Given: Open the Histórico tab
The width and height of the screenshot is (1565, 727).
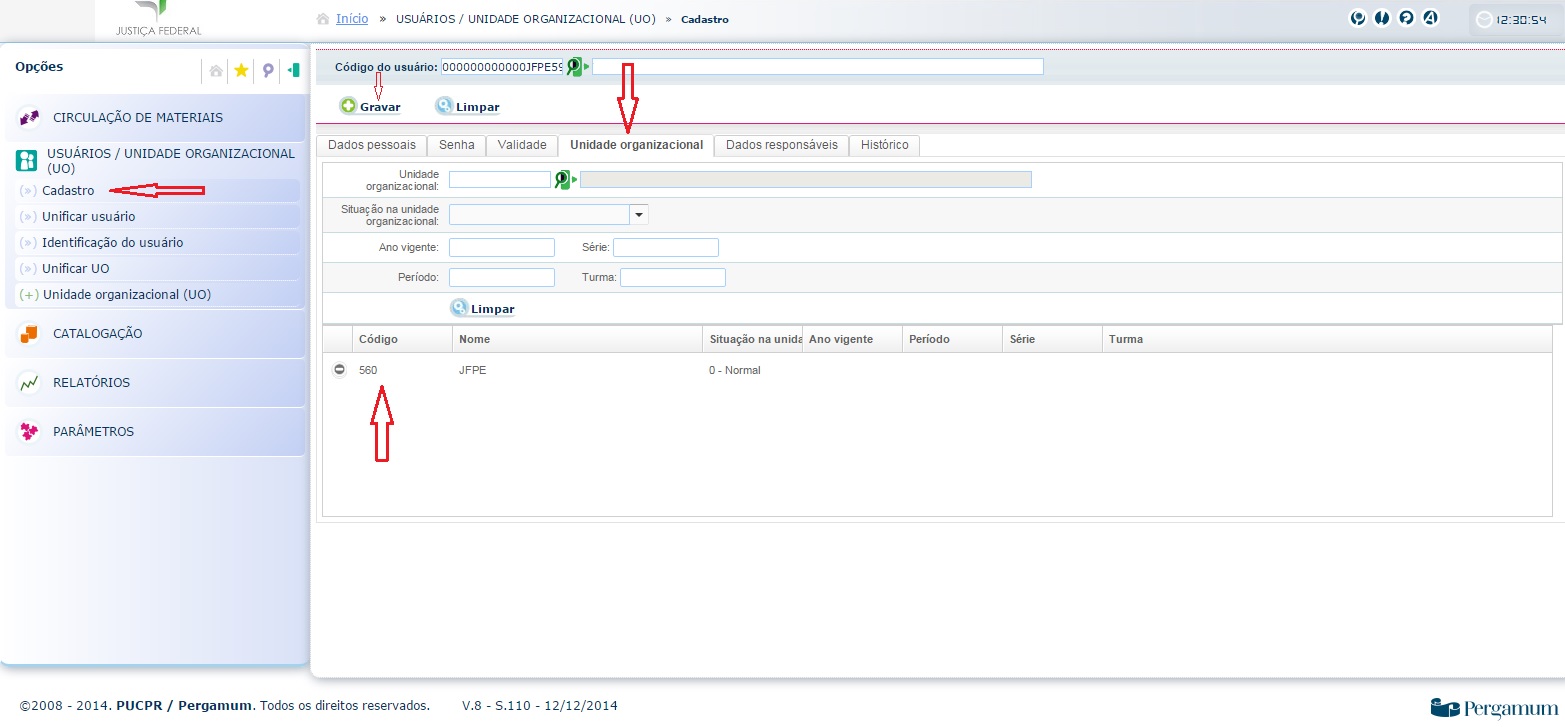Looking at the screenshot, I should pyautogui.click(x=884, y=145).
